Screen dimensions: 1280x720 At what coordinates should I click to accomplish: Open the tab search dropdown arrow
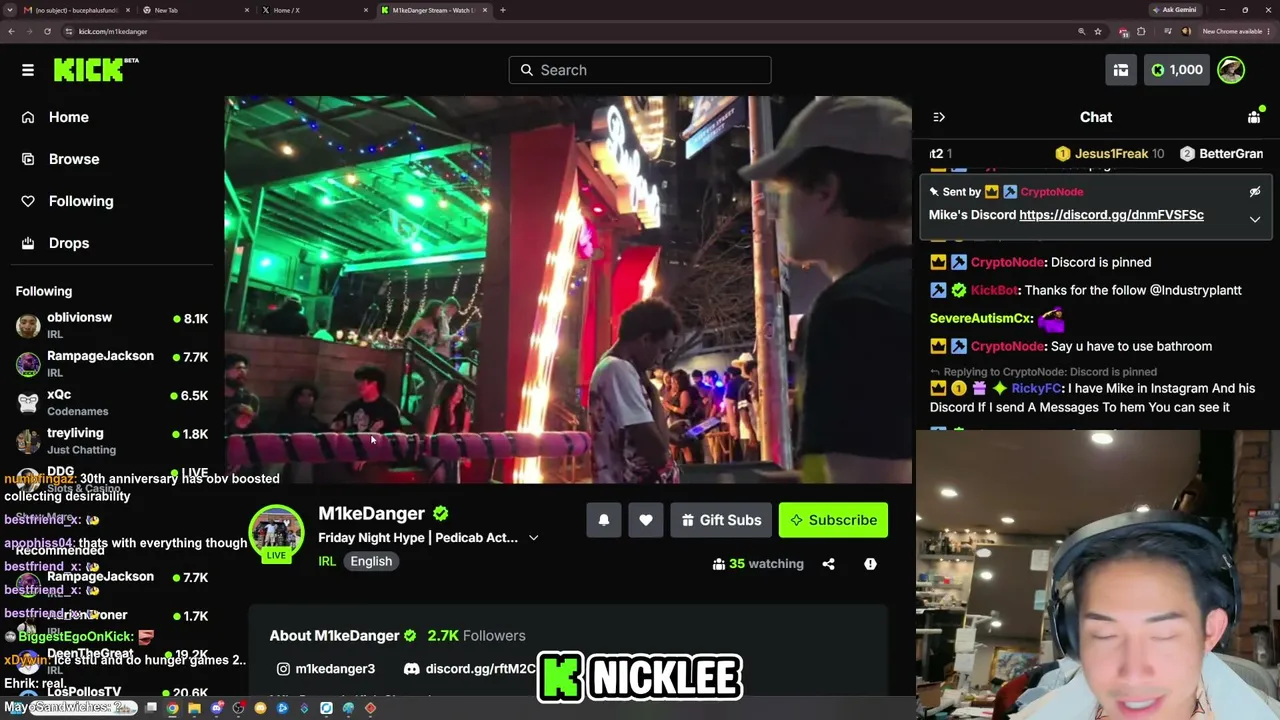pos(9,10)
